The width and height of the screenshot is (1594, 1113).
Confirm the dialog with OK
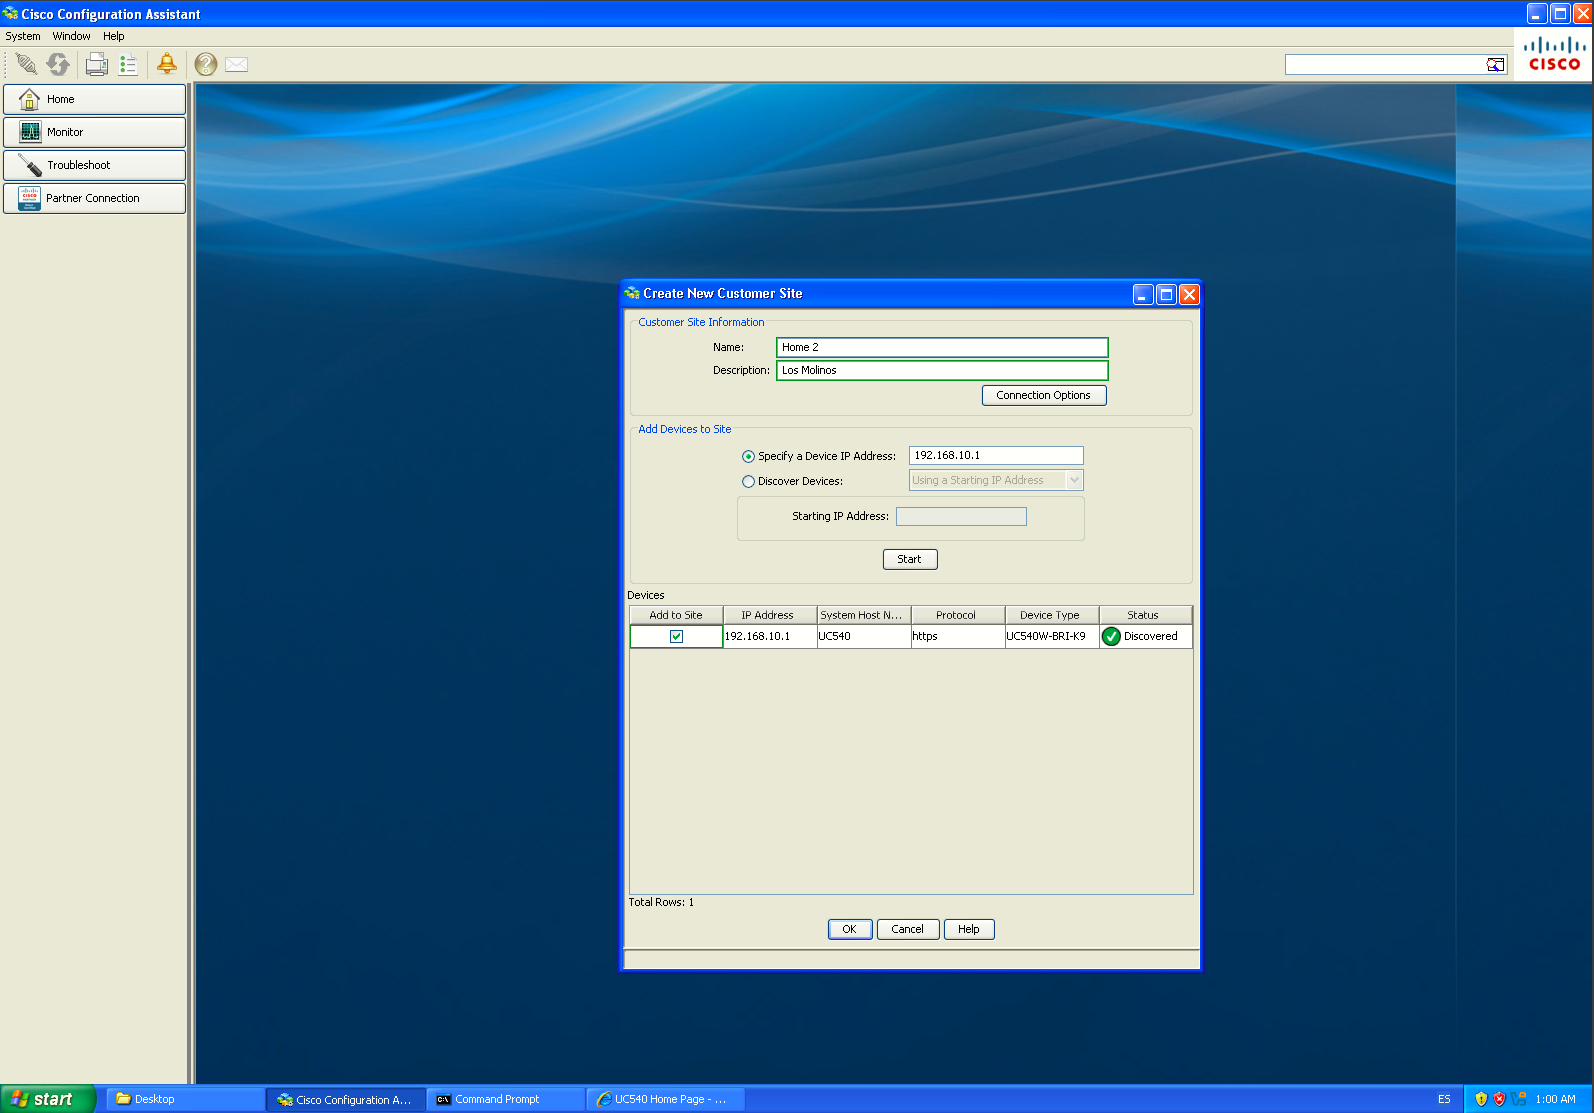click(x=850, y=929)
